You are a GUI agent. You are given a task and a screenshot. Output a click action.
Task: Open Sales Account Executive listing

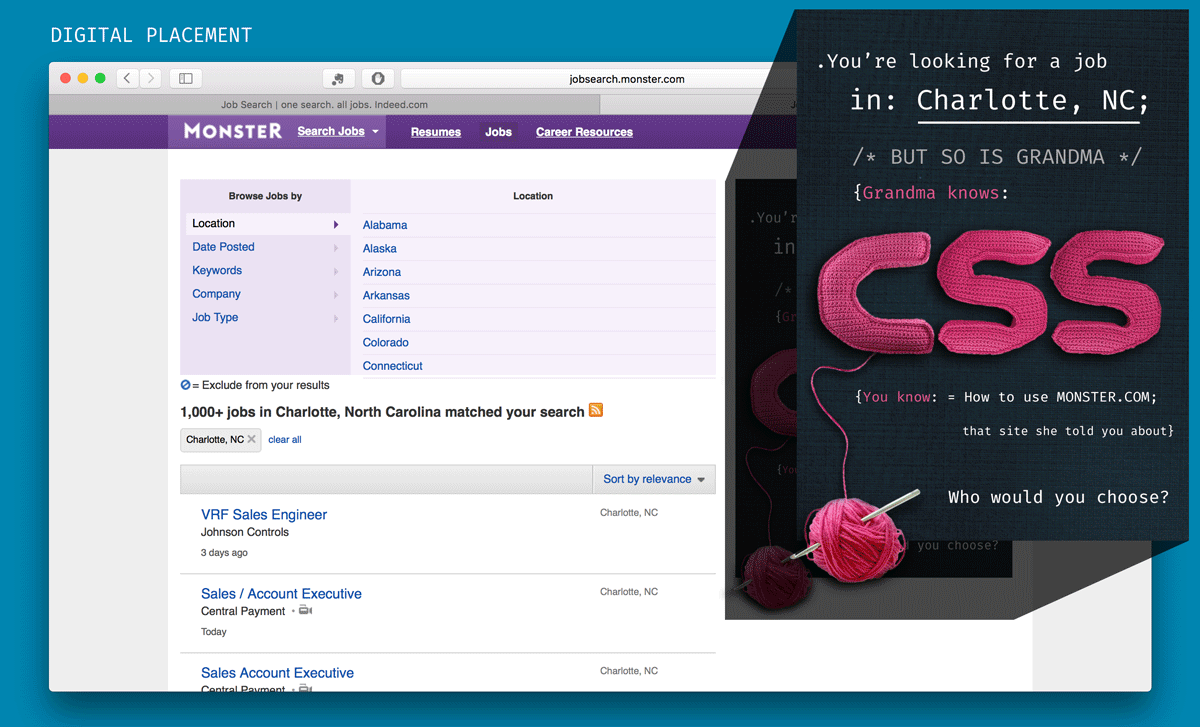(277, 673)
